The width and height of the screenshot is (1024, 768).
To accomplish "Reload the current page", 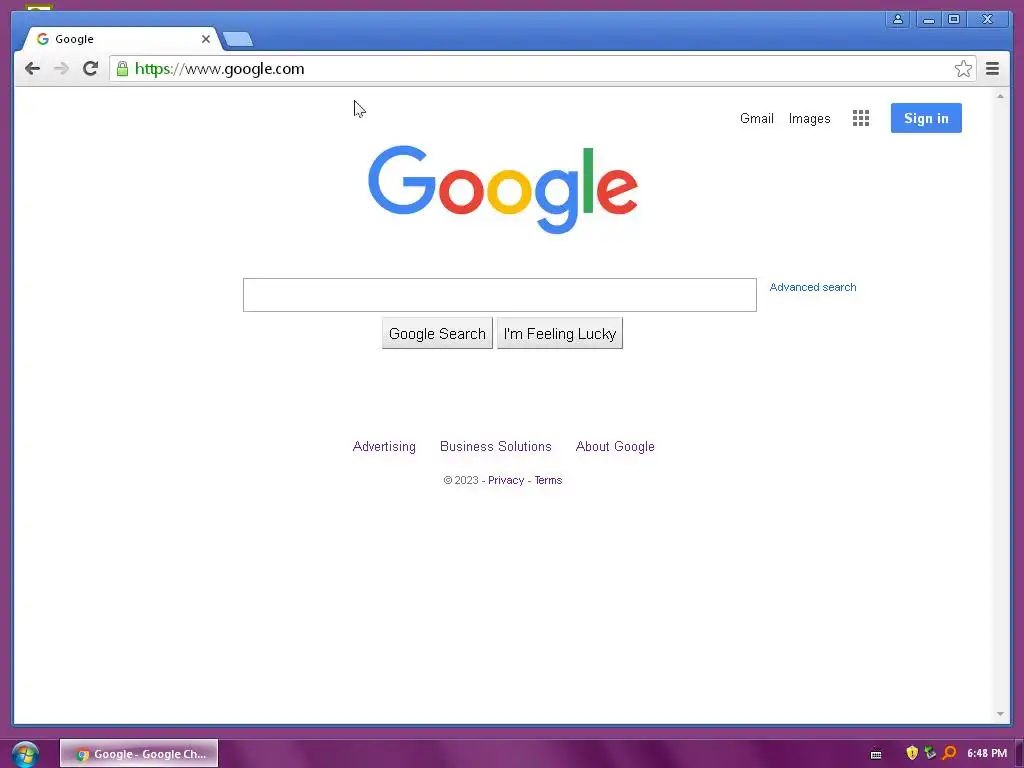I will click(90, 69).
